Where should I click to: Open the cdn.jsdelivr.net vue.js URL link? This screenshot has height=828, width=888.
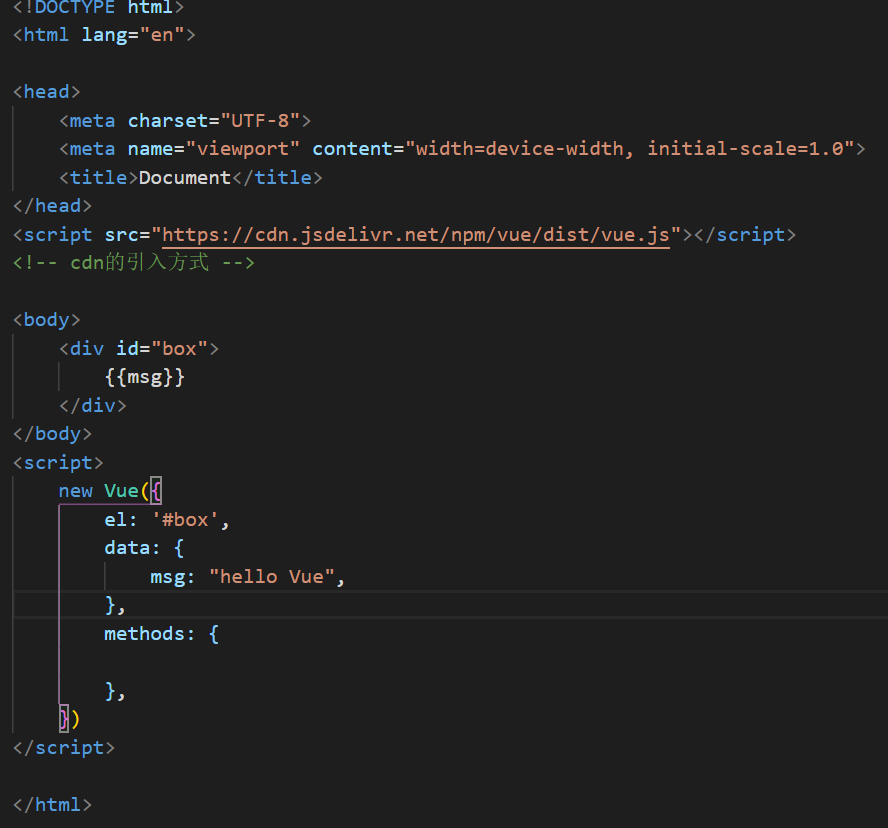pos(416,234)
